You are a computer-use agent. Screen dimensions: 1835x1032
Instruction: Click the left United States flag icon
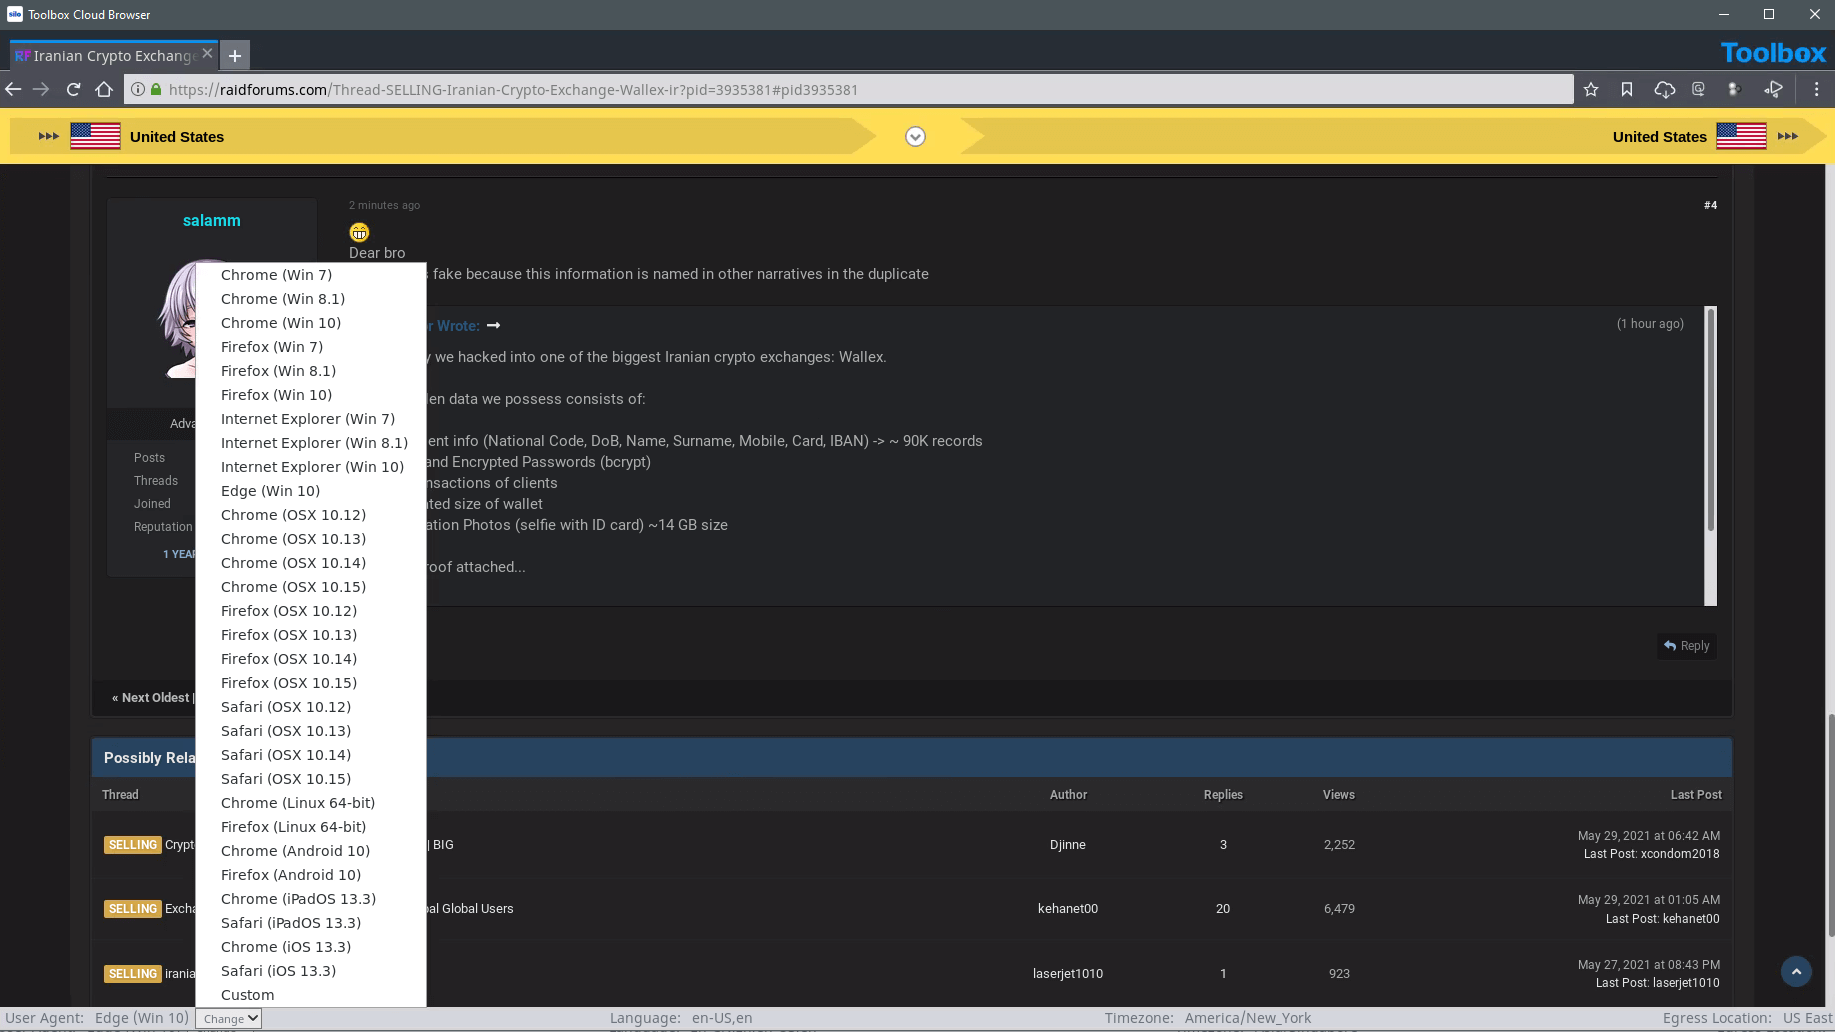[95, 136]
